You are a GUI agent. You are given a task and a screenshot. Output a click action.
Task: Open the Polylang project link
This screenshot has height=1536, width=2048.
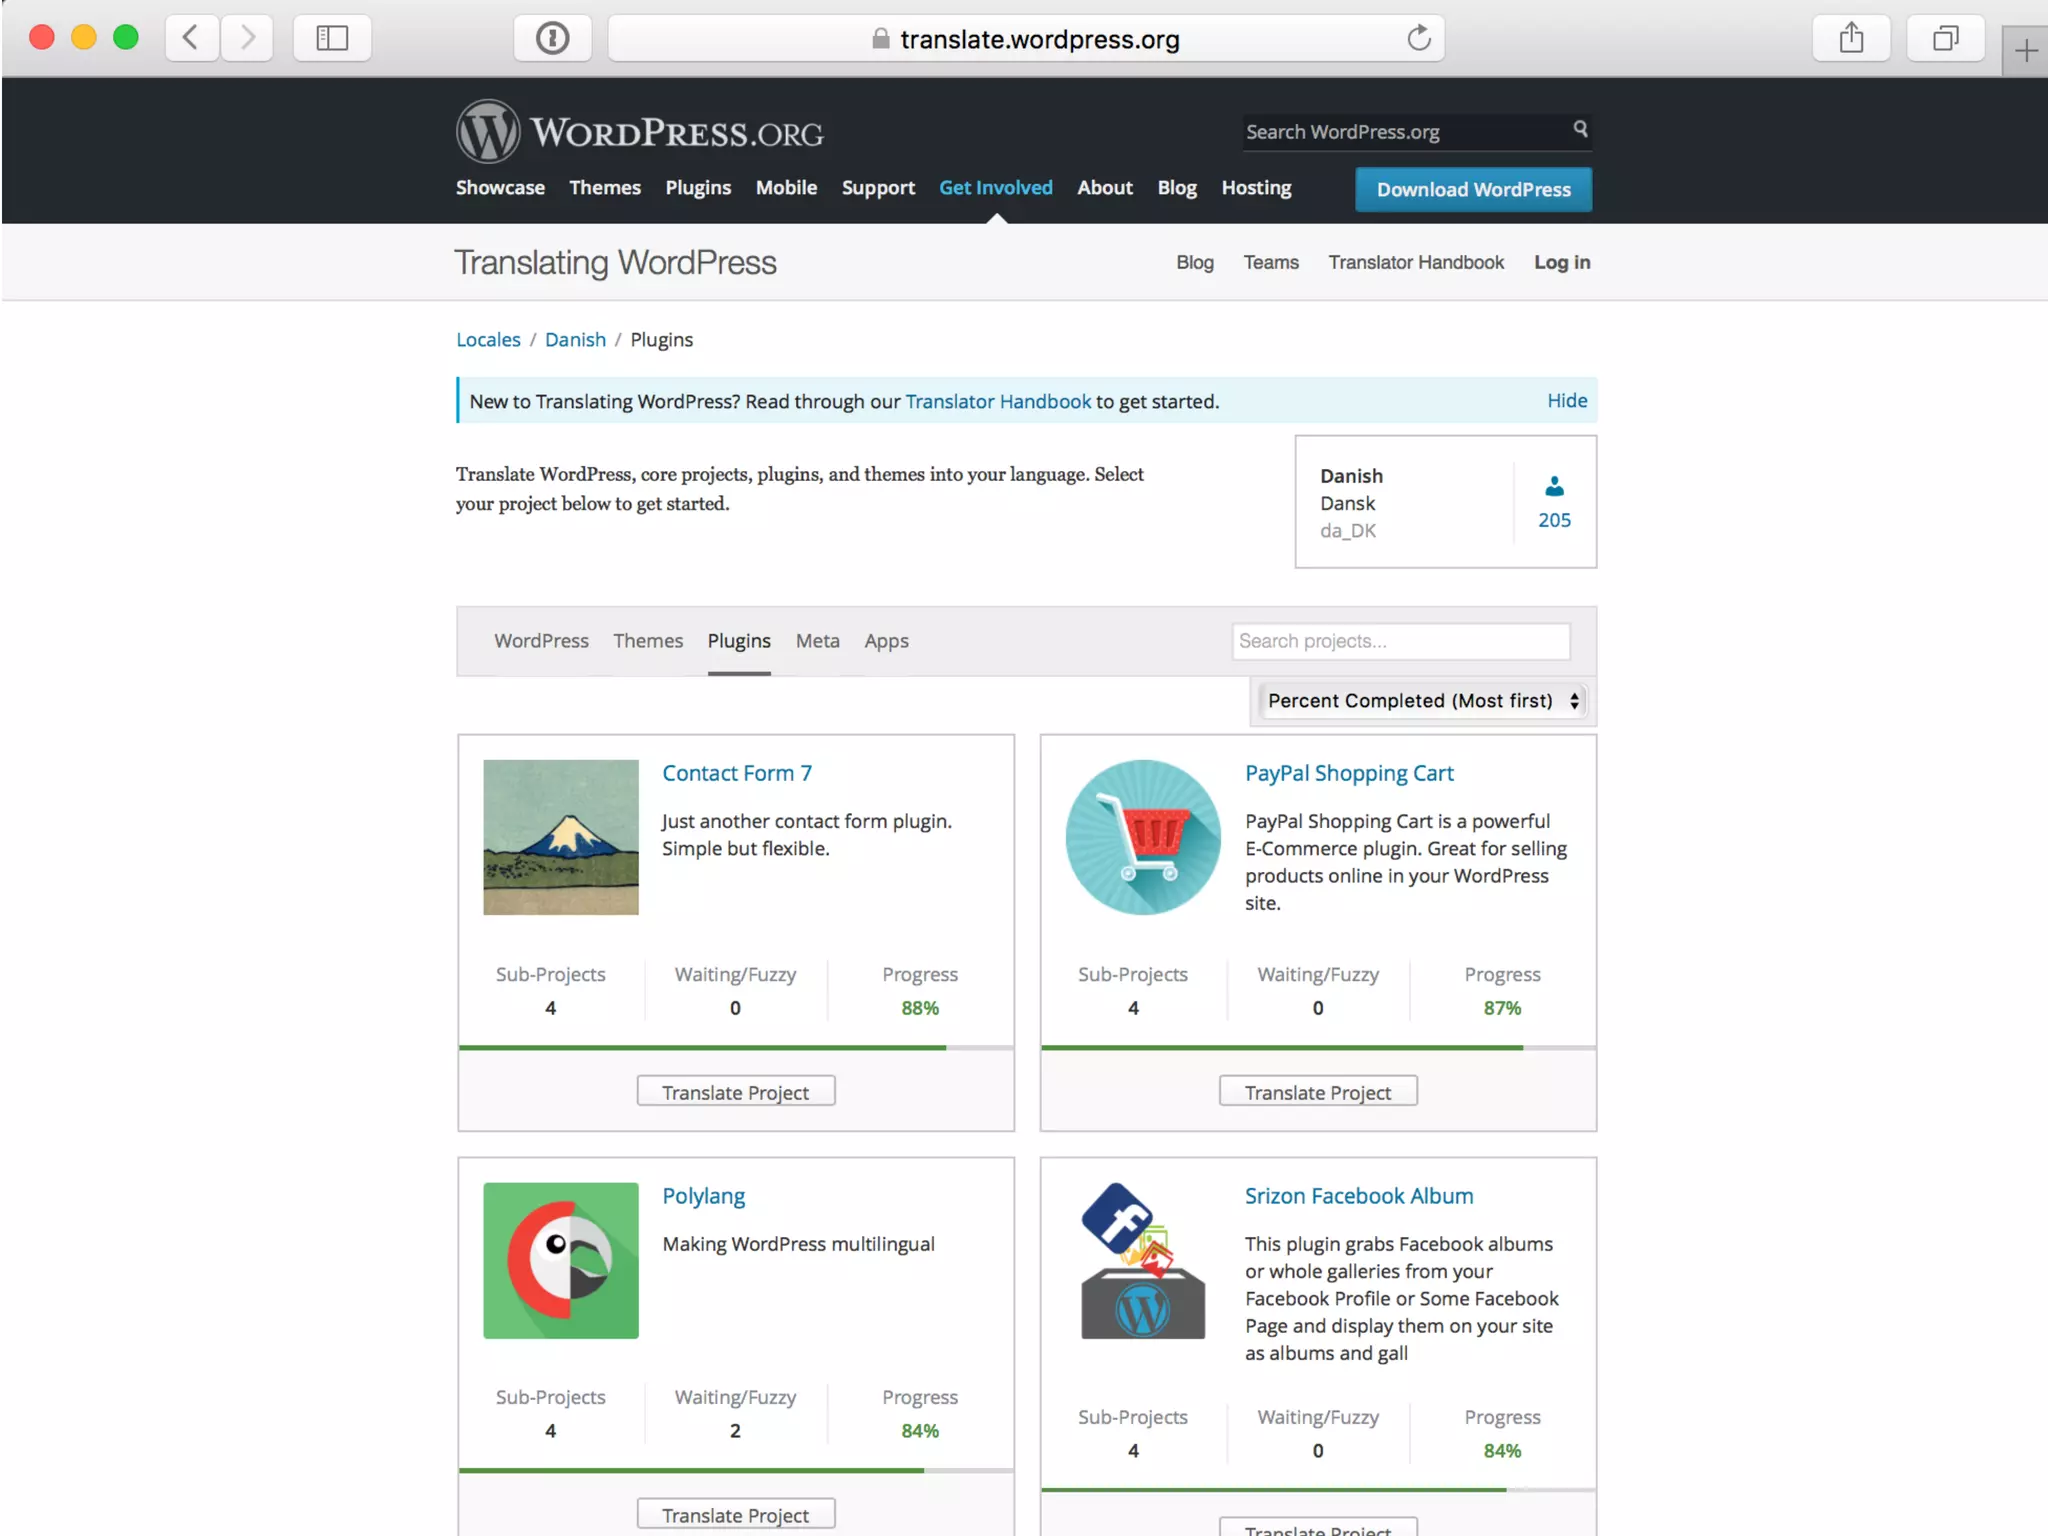tap(703, 1196)
